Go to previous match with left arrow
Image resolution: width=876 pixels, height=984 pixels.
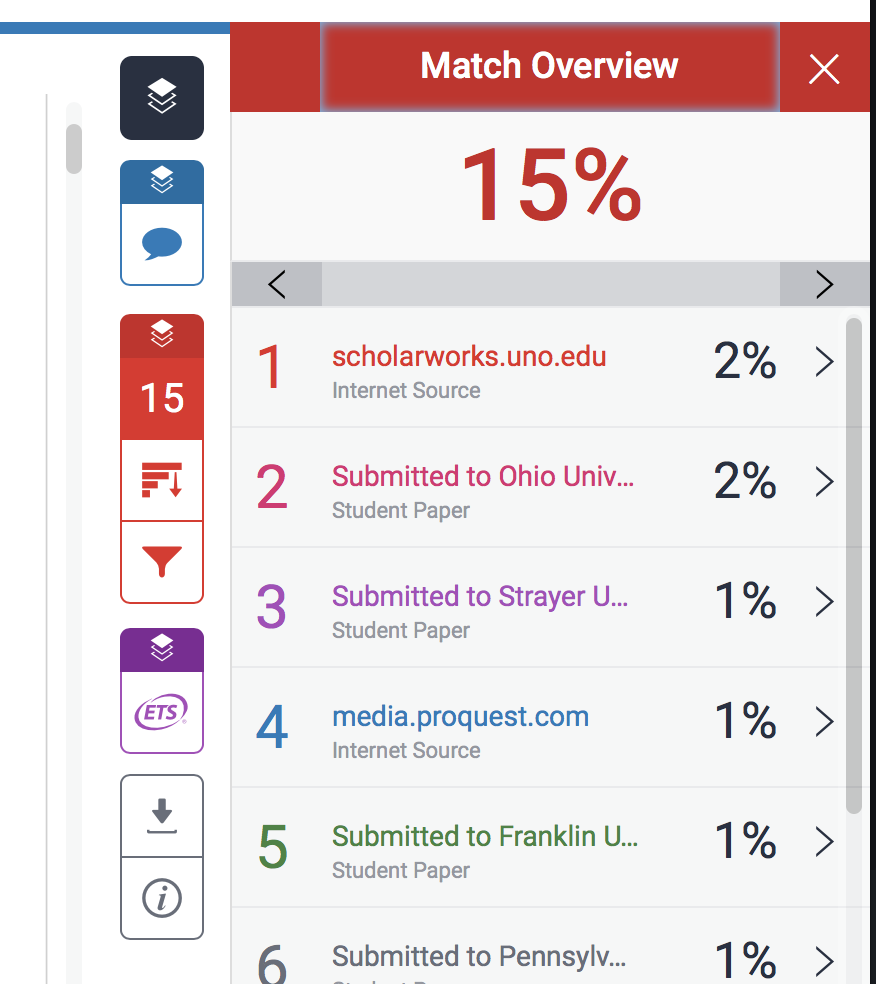click(277, 285)
